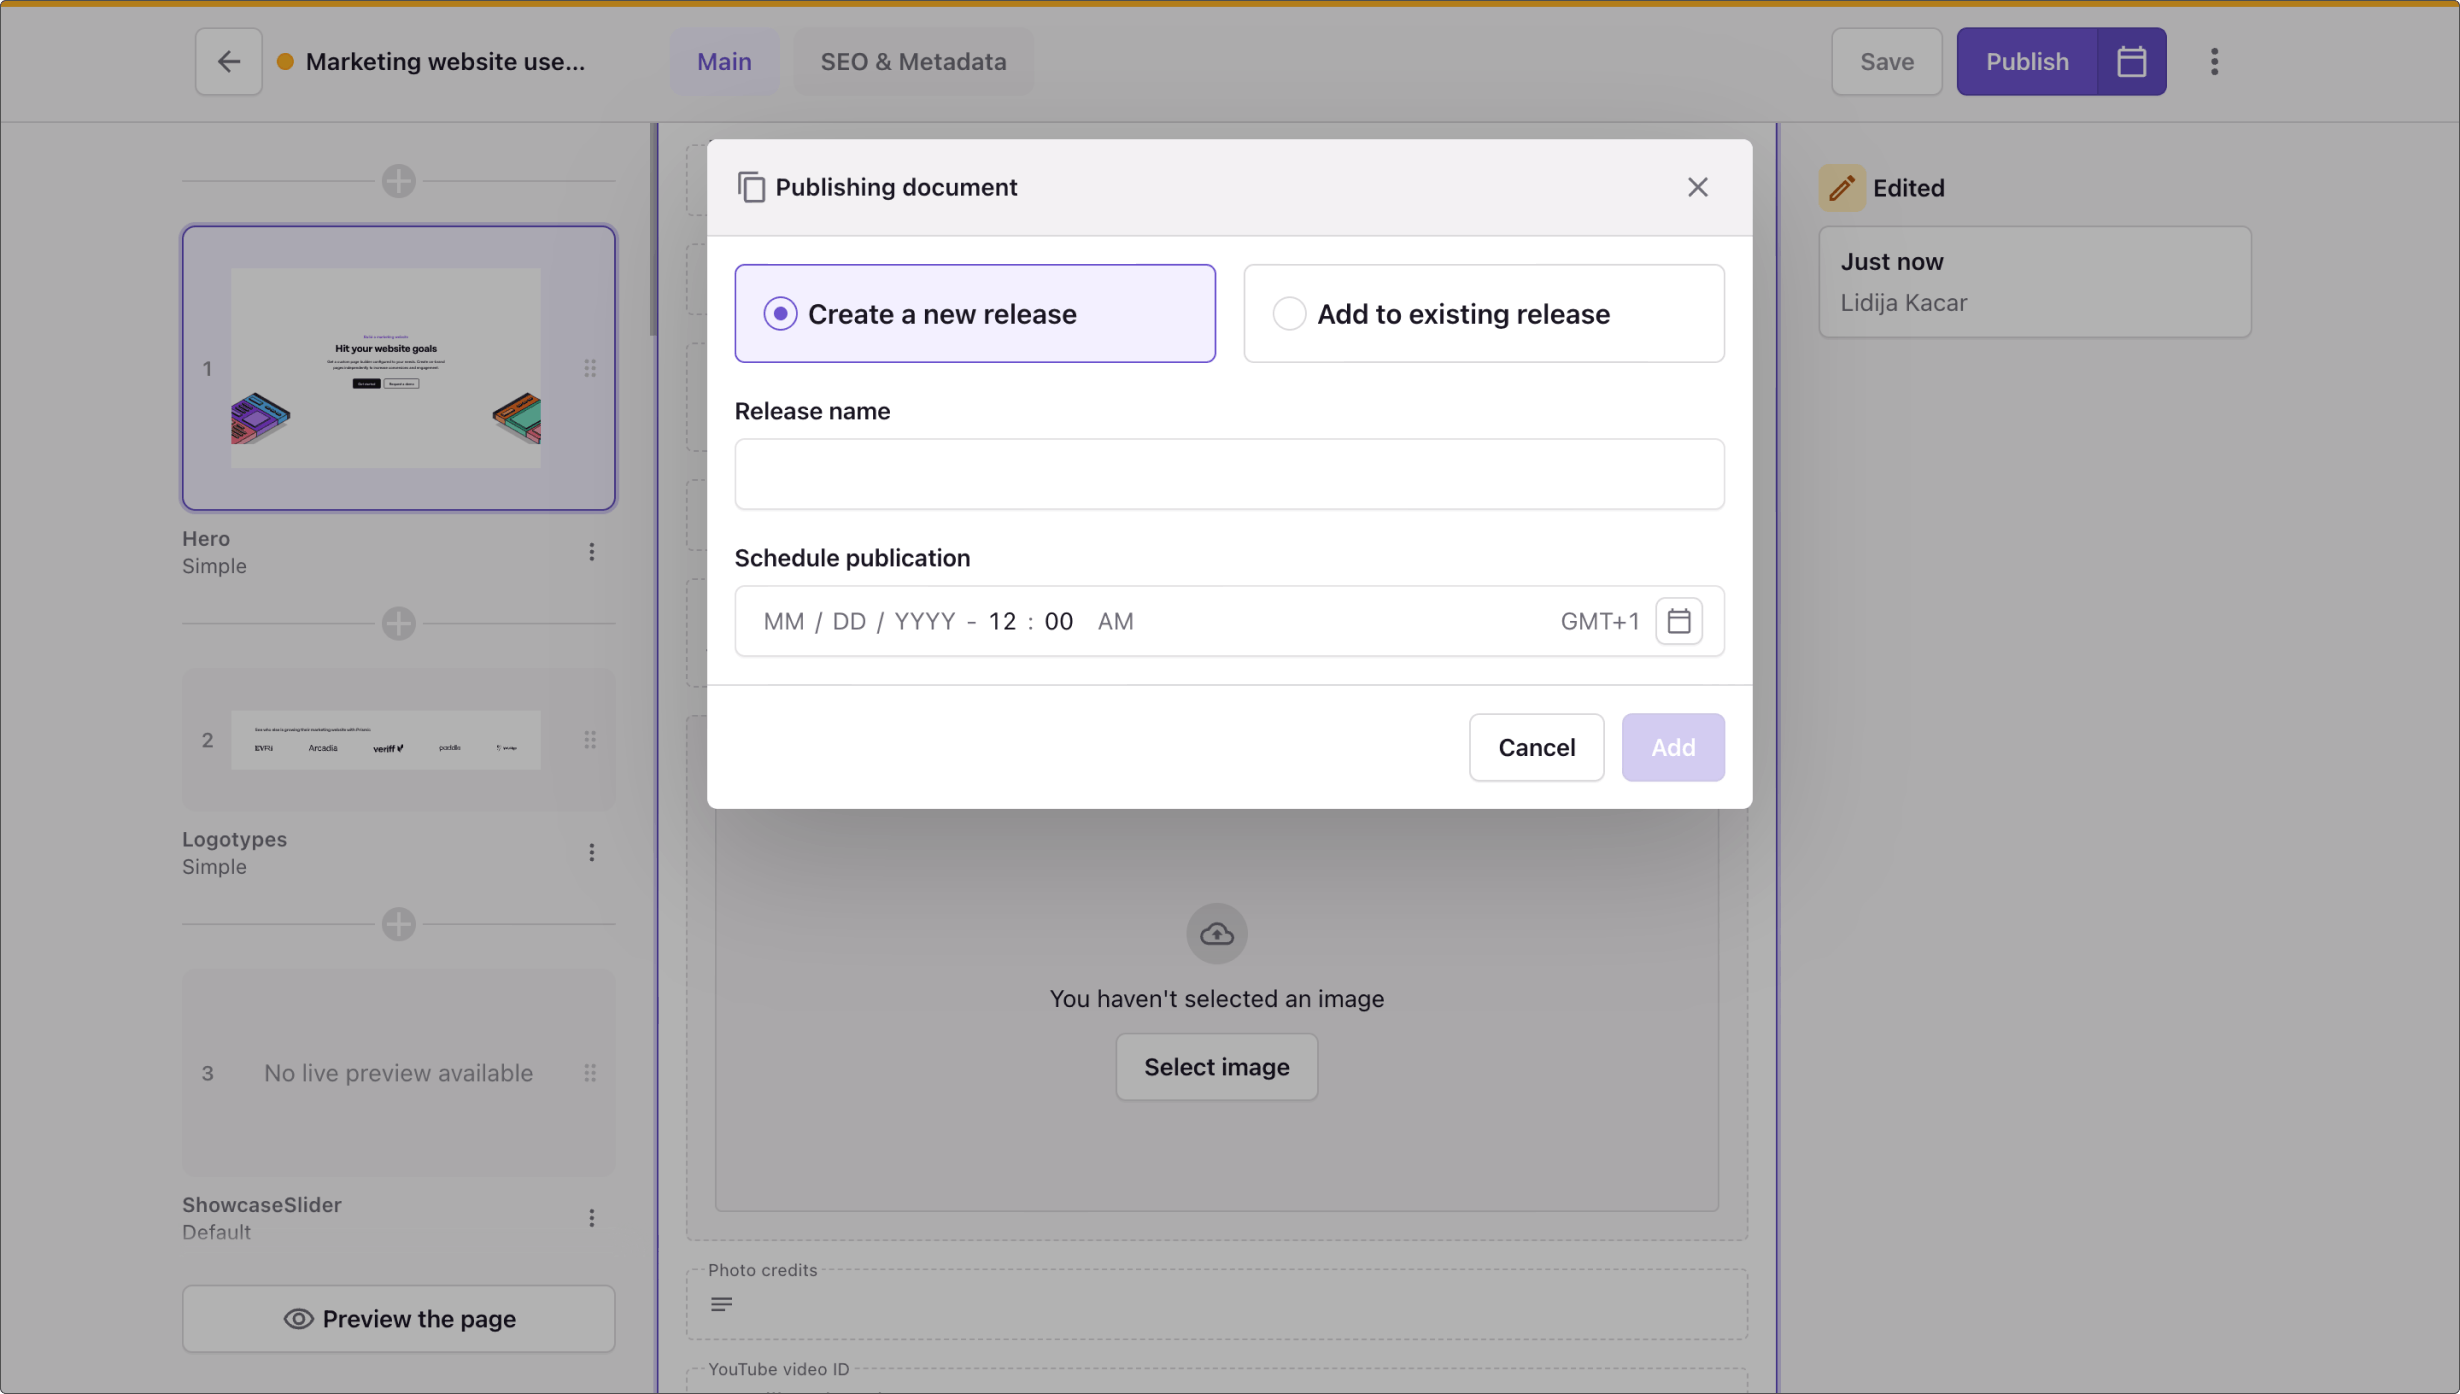Screen dimensions: 2460x1394
Task: Click the back arrow button
Action: click(228, 62)
